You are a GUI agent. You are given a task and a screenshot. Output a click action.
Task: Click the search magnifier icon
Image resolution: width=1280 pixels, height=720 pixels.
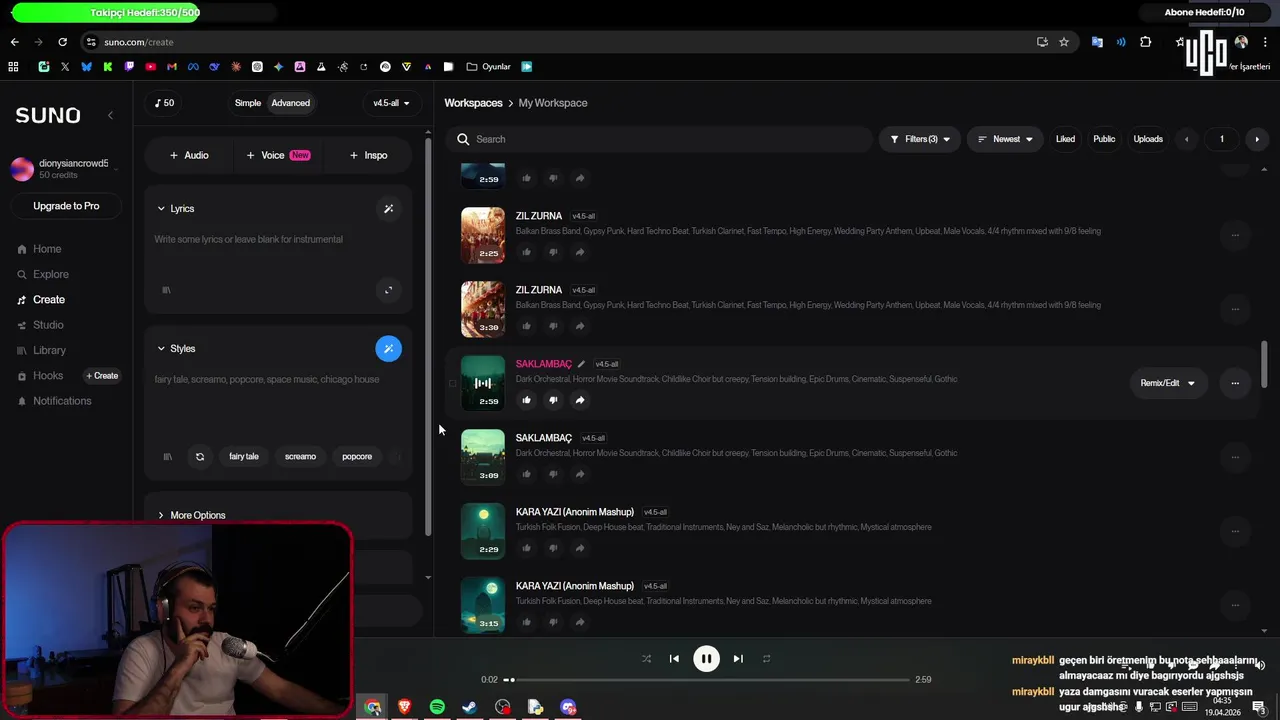pyautogui.click(x=463, y=139)
